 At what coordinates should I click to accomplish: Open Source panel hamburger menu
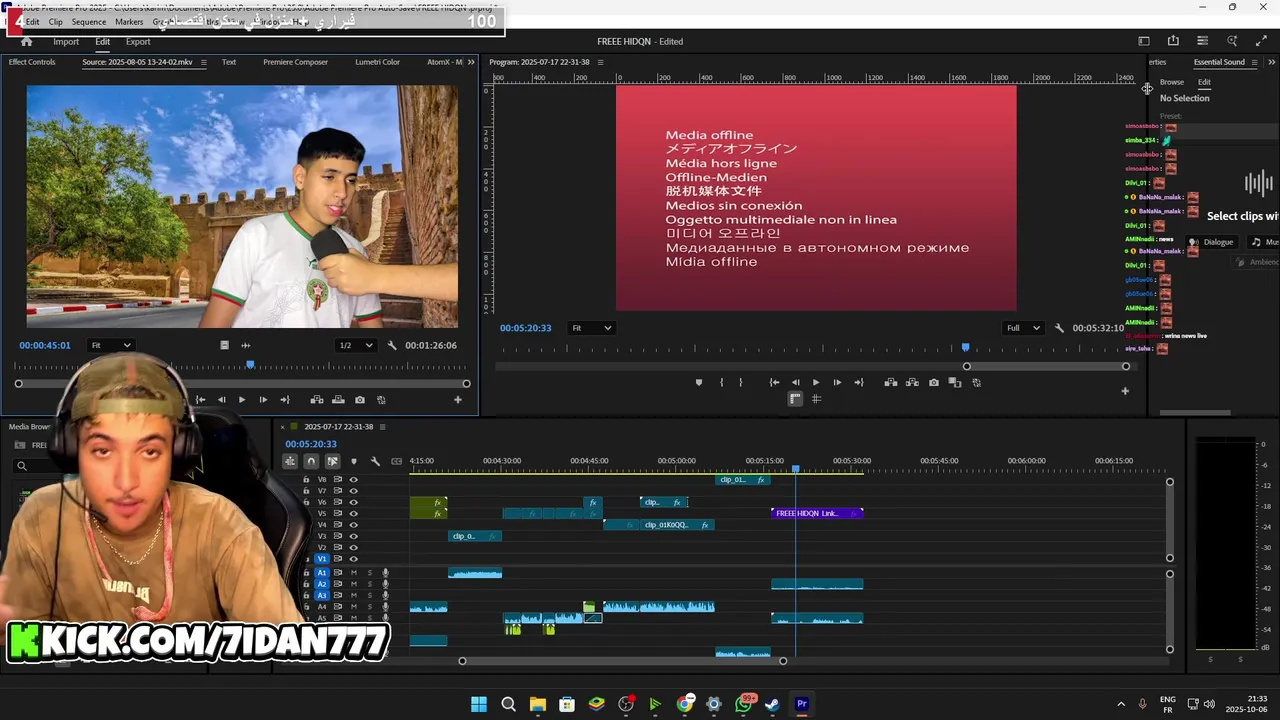click(204, 62)
